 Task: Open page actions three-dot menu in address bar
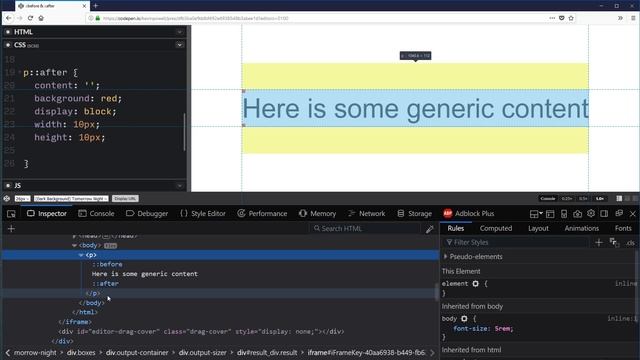tap(552, 18)
